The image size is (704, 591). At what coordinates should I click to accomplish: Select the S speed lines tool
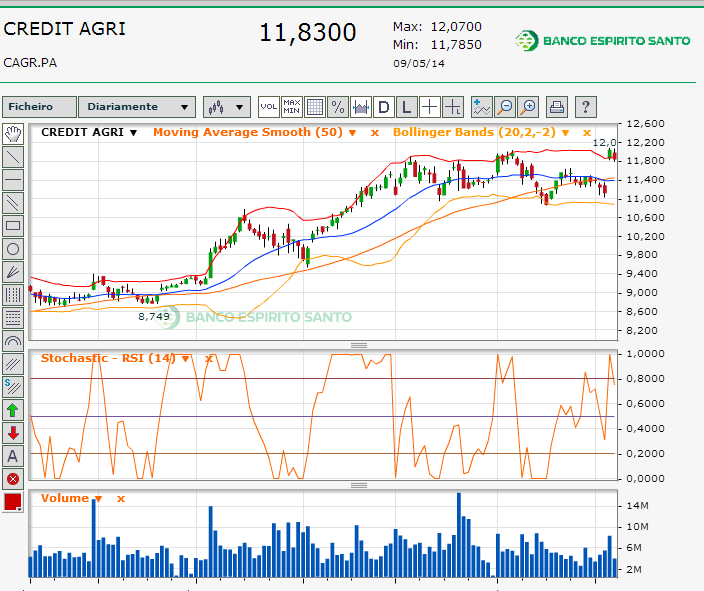coord(13,387)
